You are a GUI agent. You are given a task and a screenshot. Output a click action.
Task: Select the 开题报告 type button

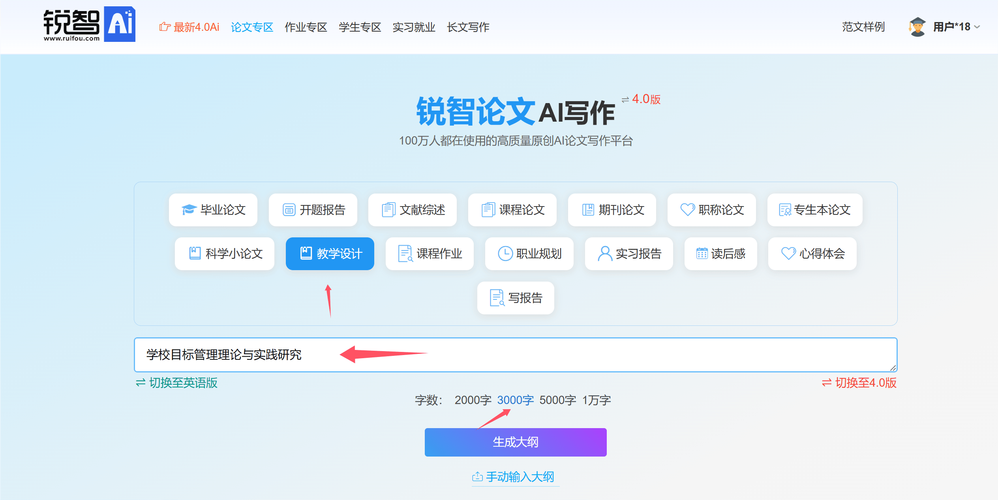click(313, 210)
